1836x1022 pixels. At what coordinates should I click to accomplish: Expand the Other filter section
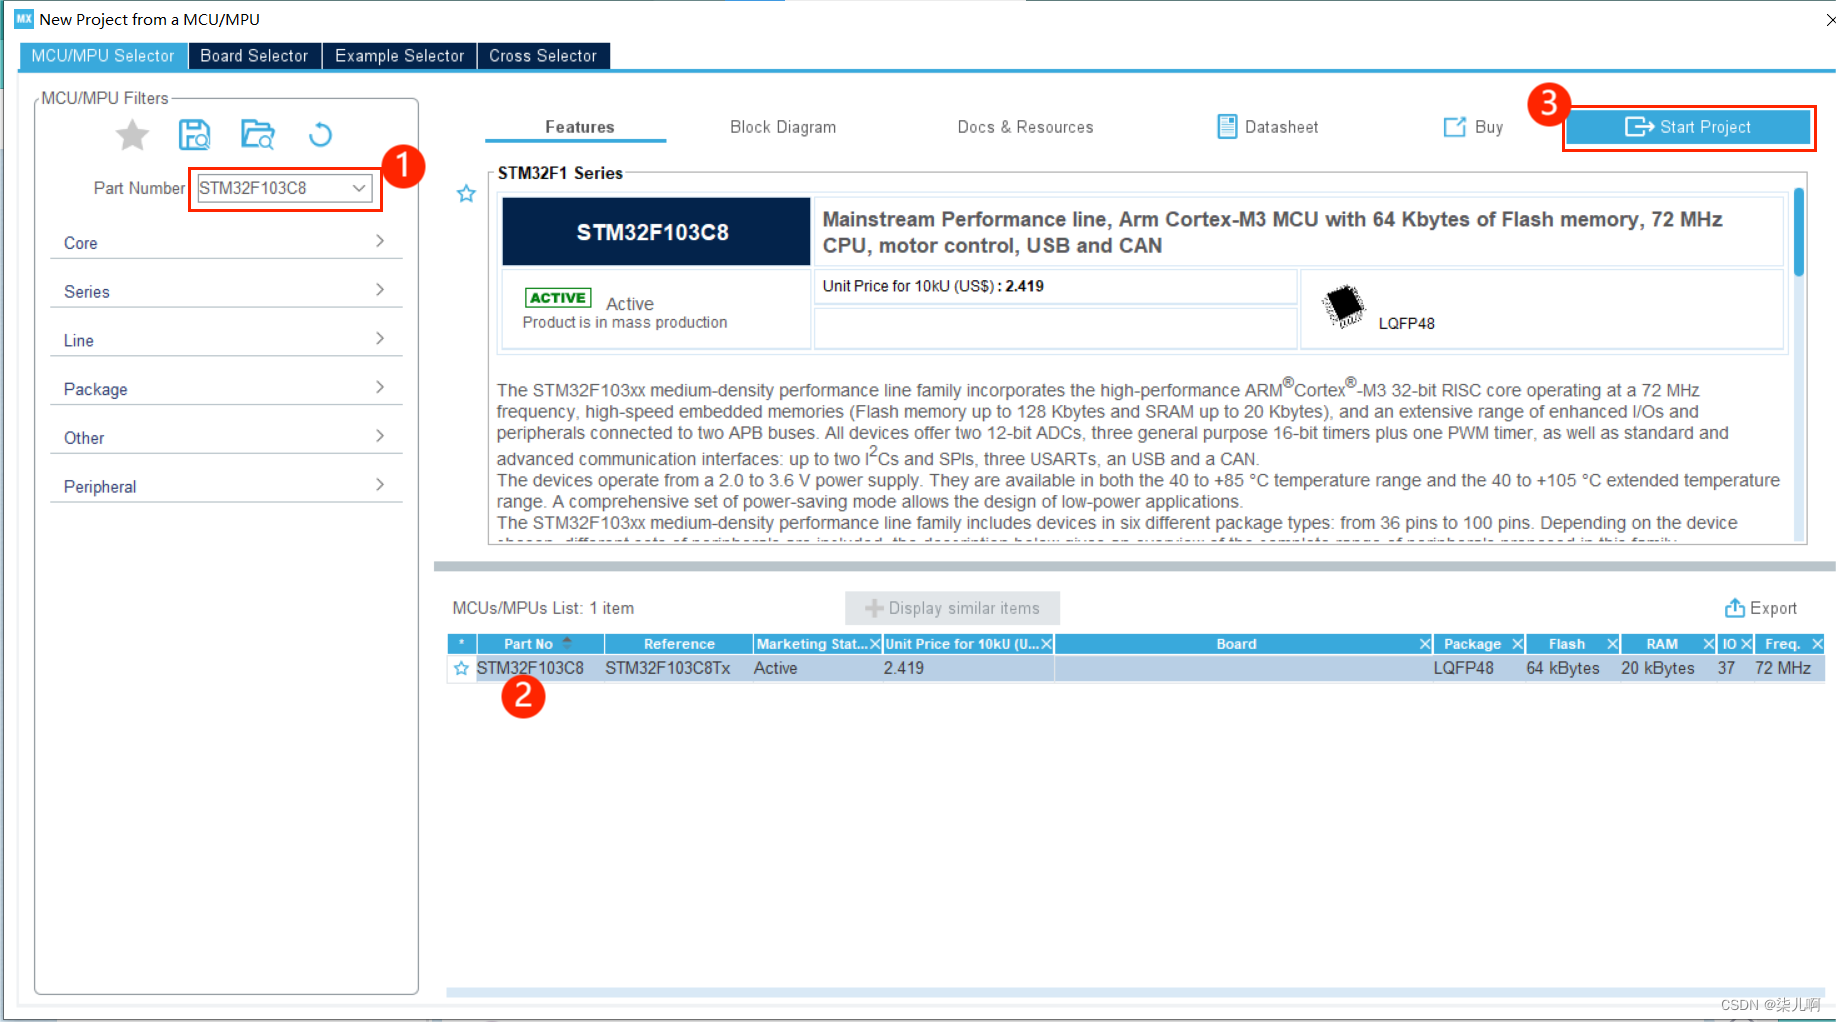tap(226, 437)
